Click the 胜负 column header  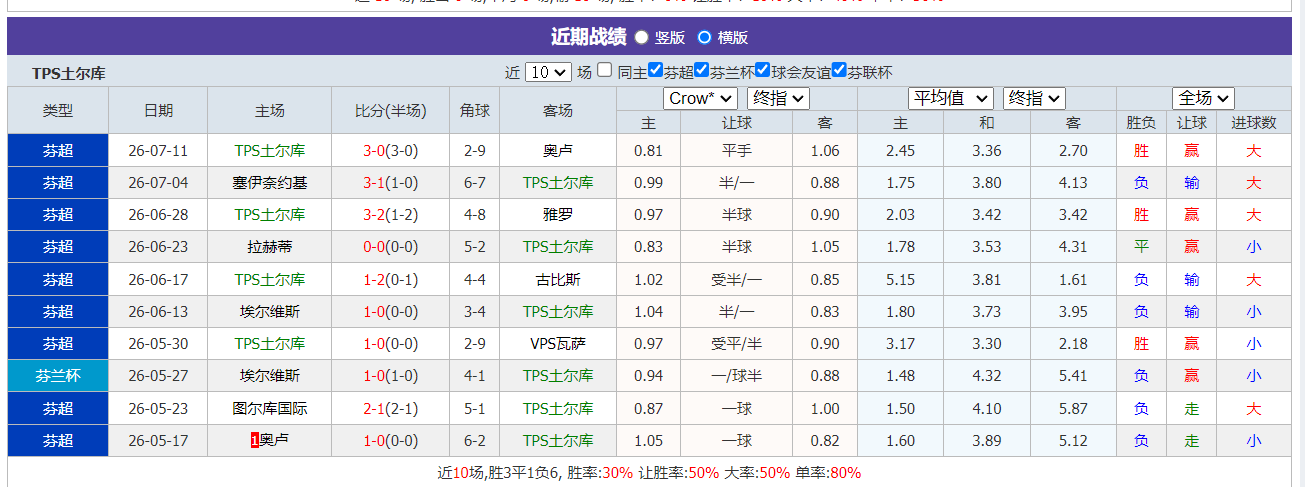1141,123
